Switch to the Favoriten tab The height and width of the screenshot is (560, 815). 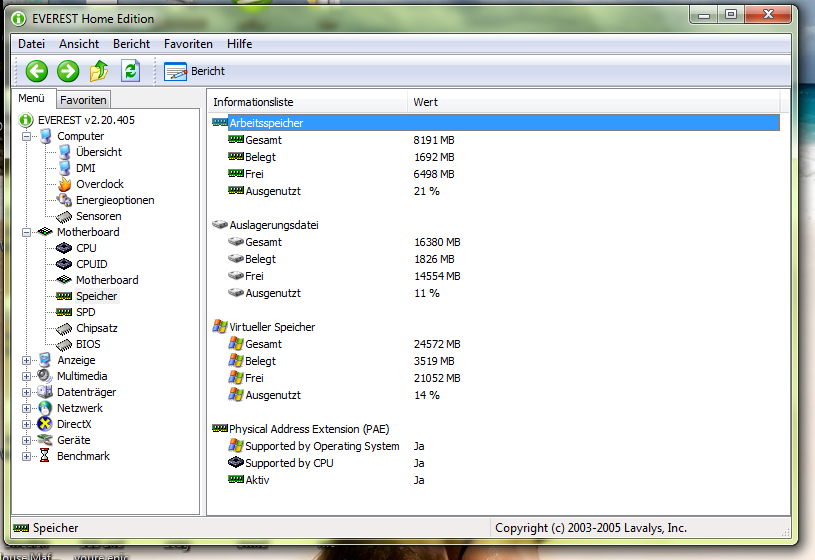pyautogui.click(x=83, y=100)
